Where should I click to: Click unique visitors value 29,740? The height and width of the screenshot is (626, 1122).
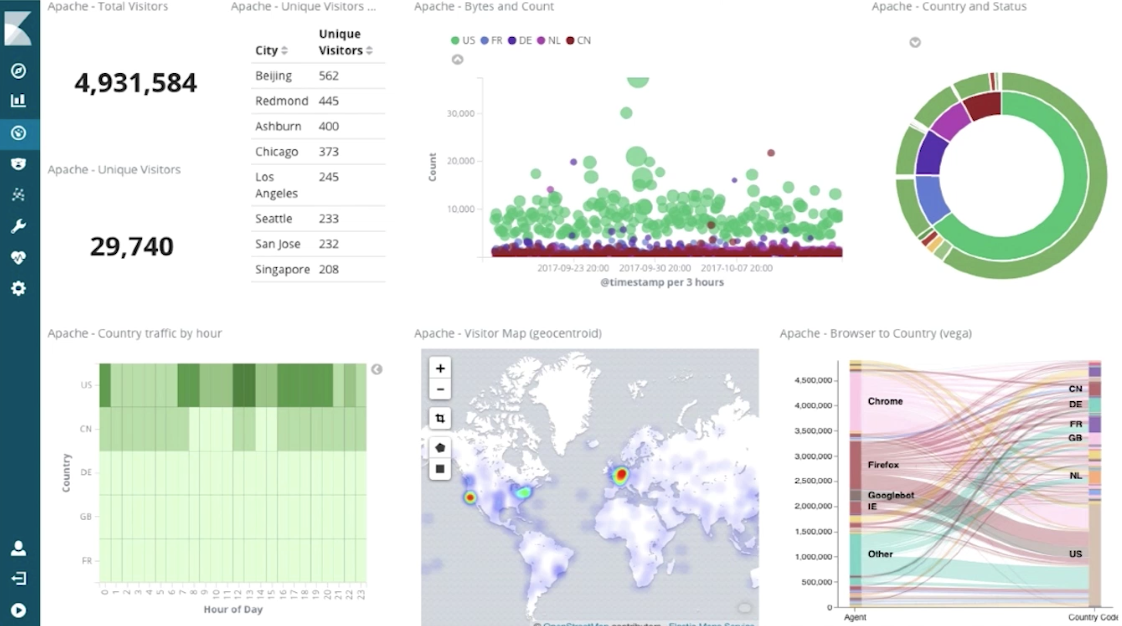click(132, 247)
